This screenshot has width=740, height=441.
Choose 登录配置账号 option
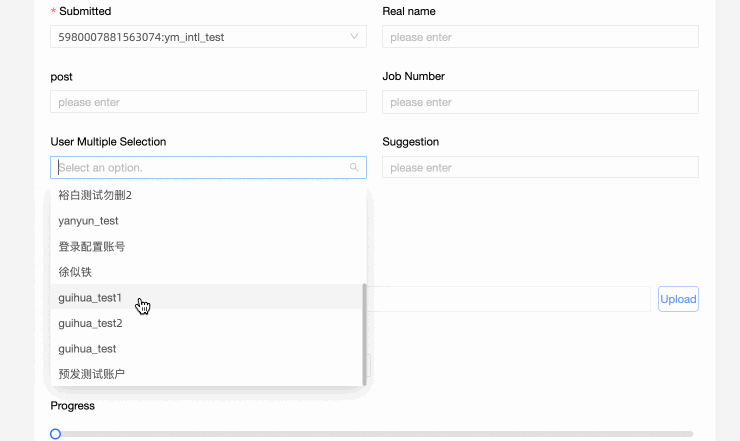92,246
